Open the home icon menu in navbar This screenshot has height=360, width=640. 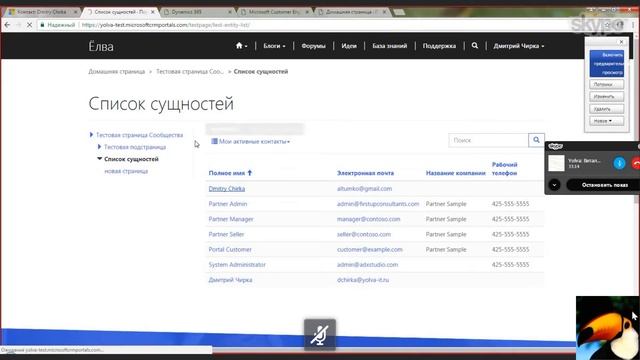coord(241,46)
